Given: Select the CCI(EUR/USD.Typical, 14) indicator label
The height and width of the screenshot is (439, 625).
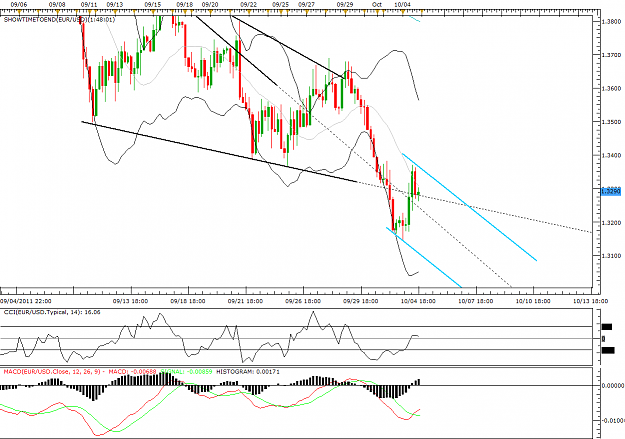Looking at the screenshot, I should [52, 312].
